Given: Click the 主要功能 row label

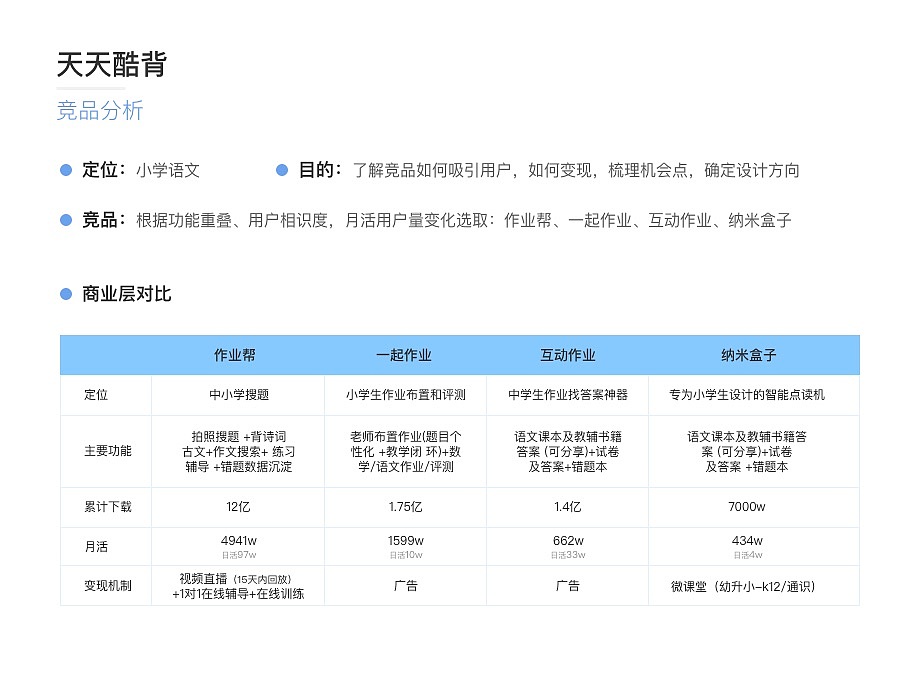Looking at the screenshot, I should [108, 451].
